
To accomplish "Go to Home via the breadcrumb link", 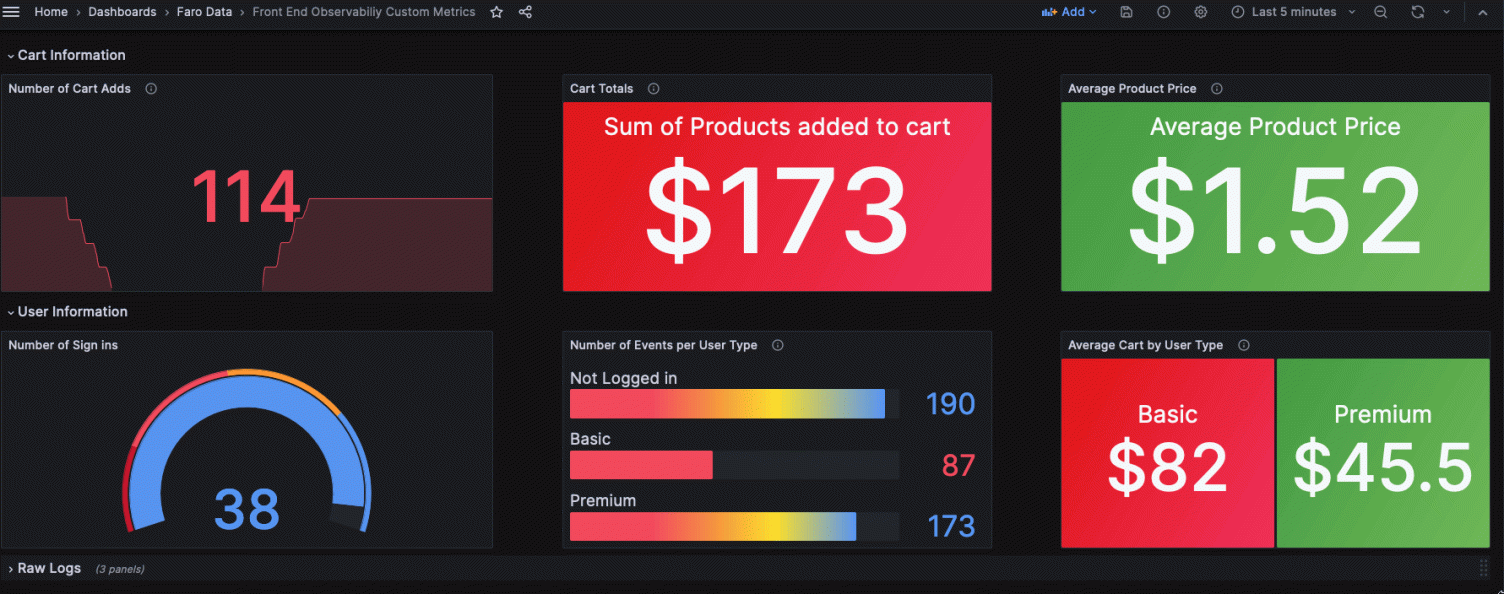I will point(50,11).
